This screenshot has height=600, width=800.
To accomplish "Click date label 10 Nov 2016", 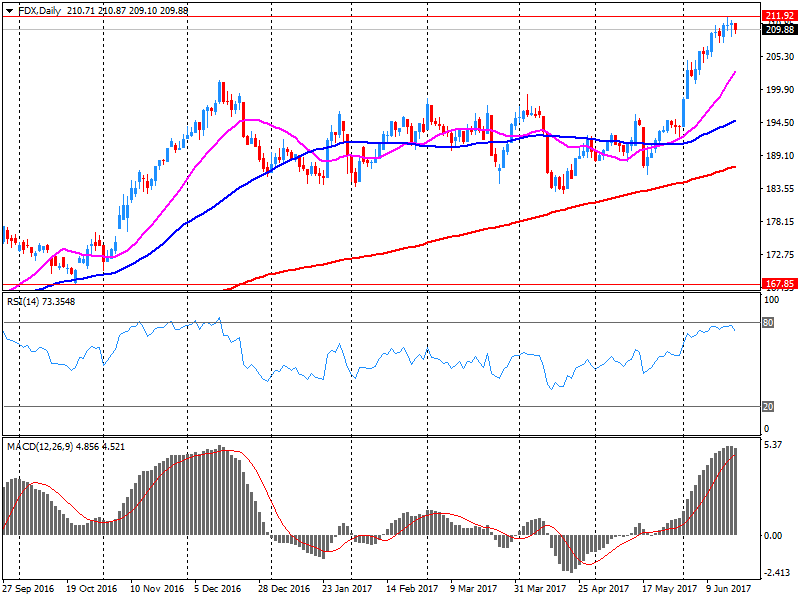I will pyautogui.click(x=157, y=589).
